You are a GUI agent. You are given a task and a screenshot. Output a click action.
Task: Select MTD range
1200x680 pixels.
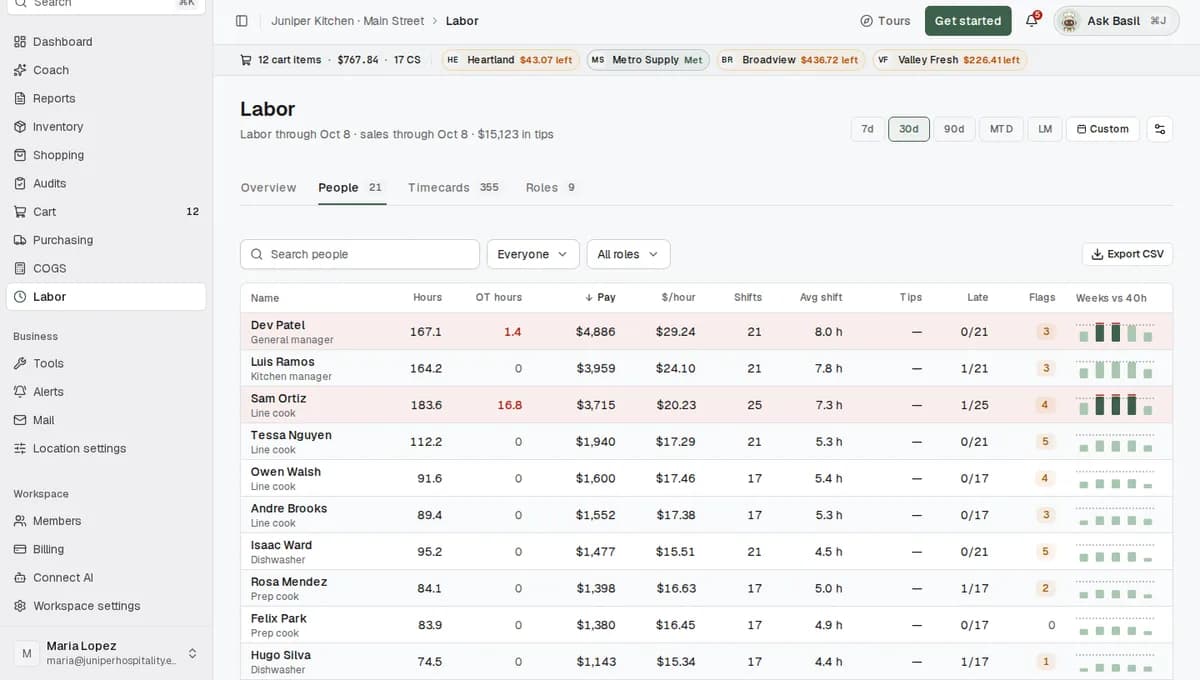coord(1001,129)
